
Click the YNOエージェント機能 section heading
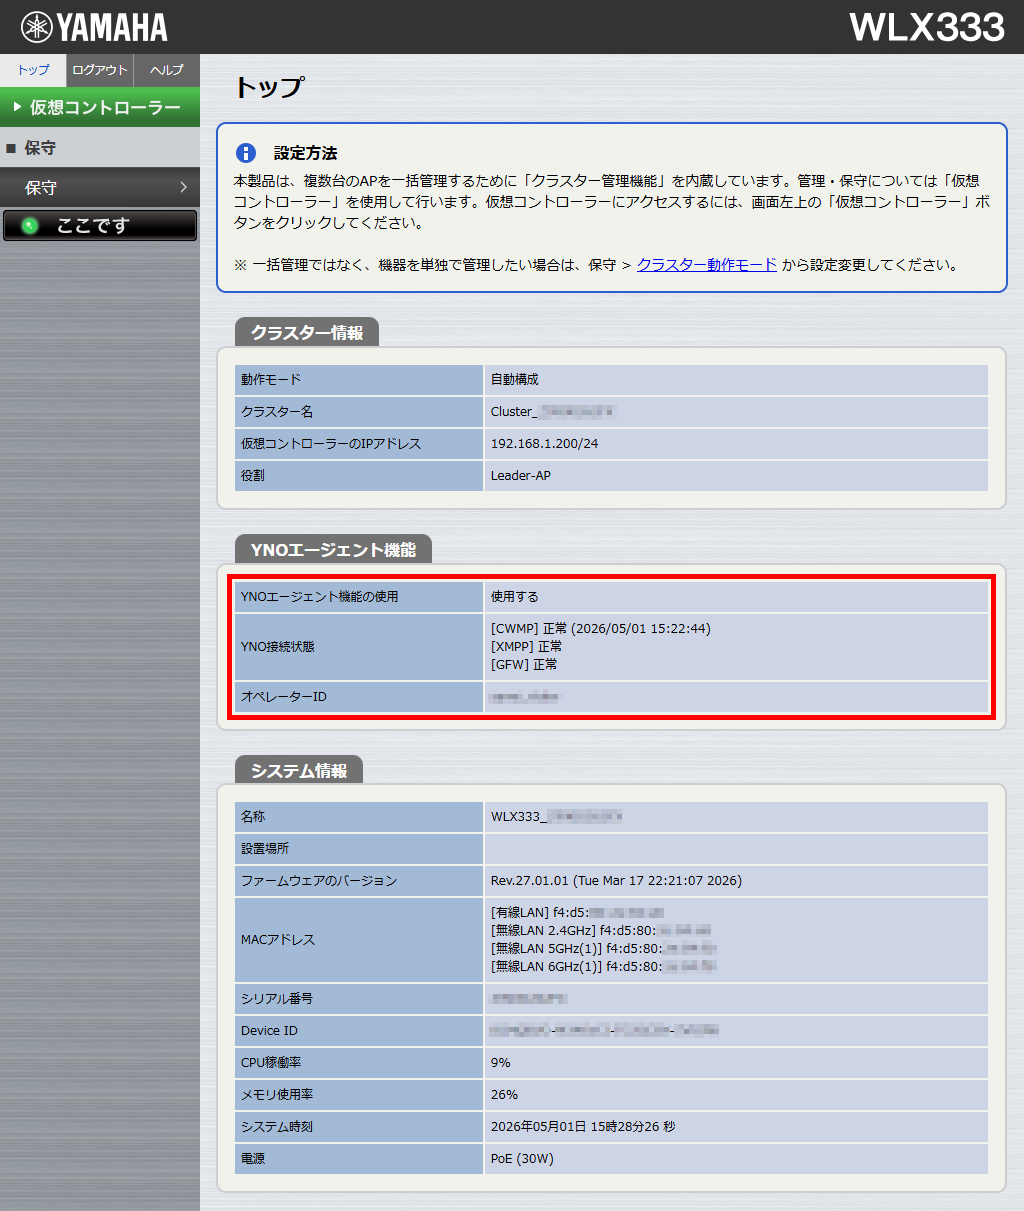pos(333,550)
